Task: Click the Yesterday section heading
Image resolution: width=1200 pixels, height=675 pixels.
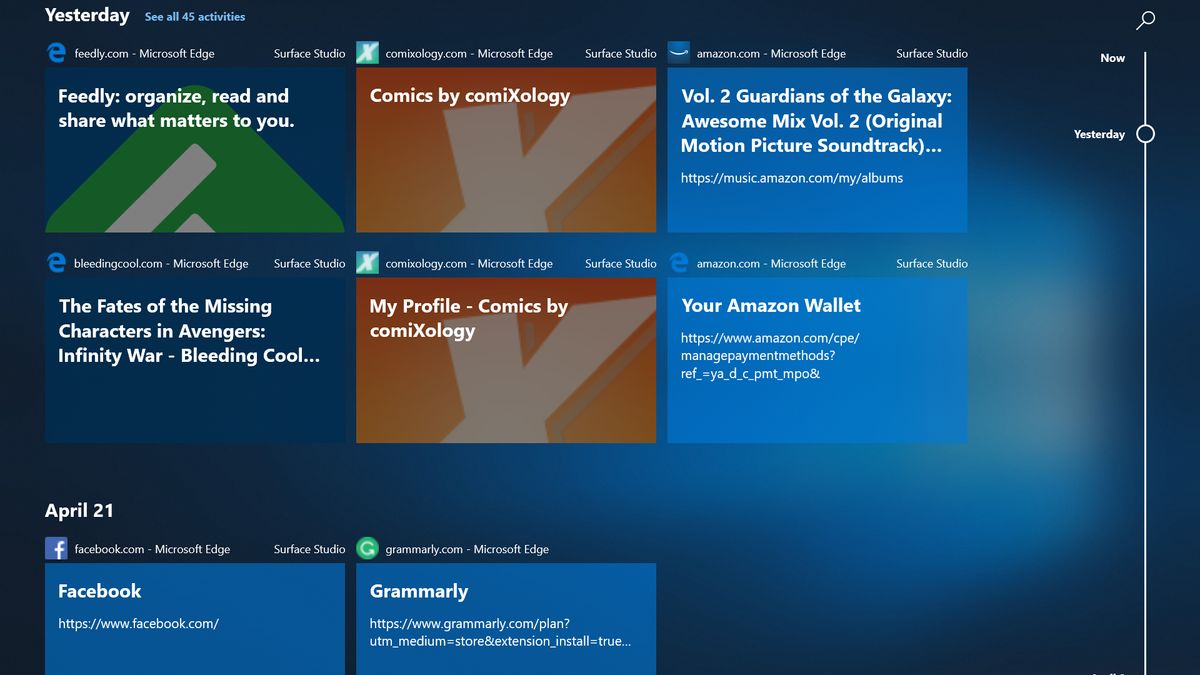Action: [87, 15]
